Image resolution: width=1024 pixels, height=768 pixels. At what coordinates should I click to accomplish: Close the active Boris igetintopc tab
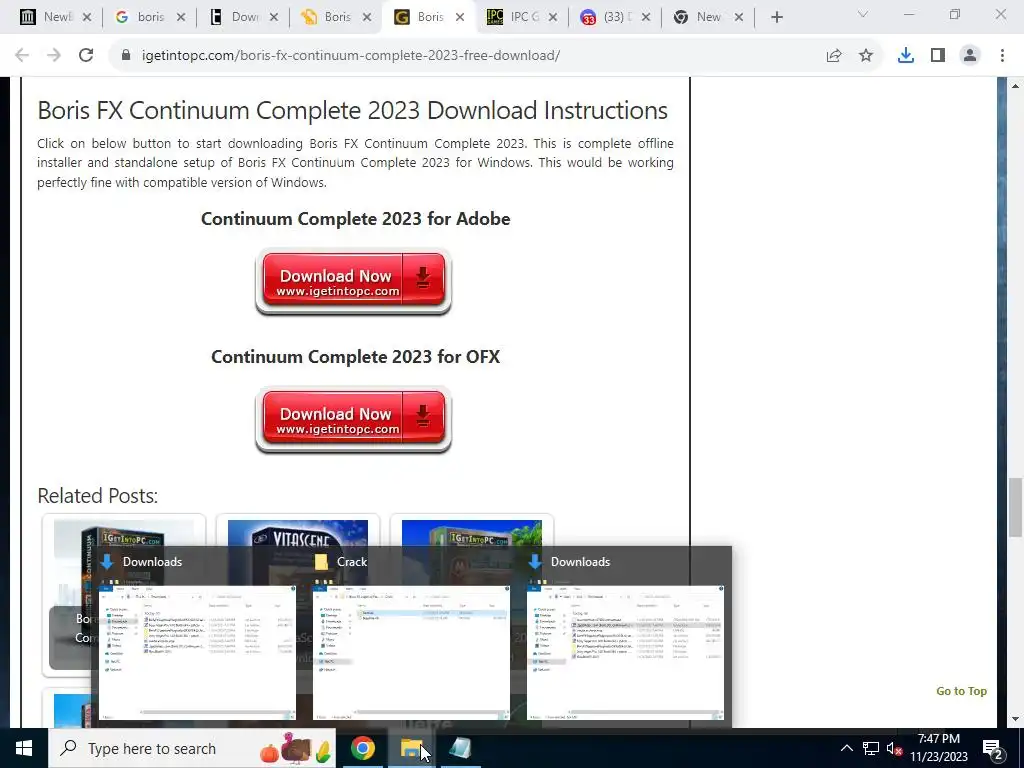(460, 17)
